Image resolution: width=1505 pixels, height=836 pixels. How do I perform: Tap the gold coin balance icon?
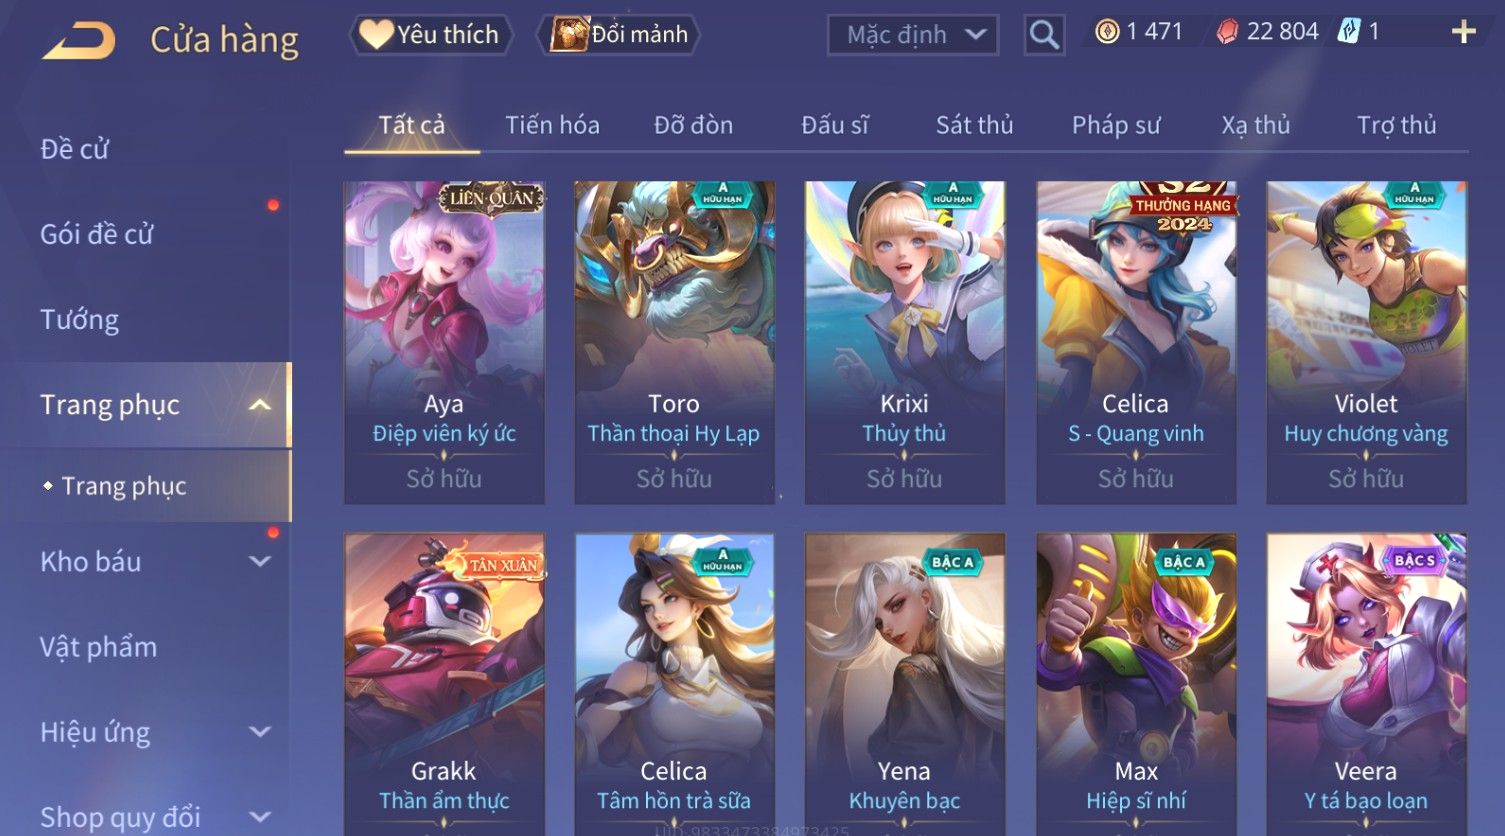[x=1107, y=32]
